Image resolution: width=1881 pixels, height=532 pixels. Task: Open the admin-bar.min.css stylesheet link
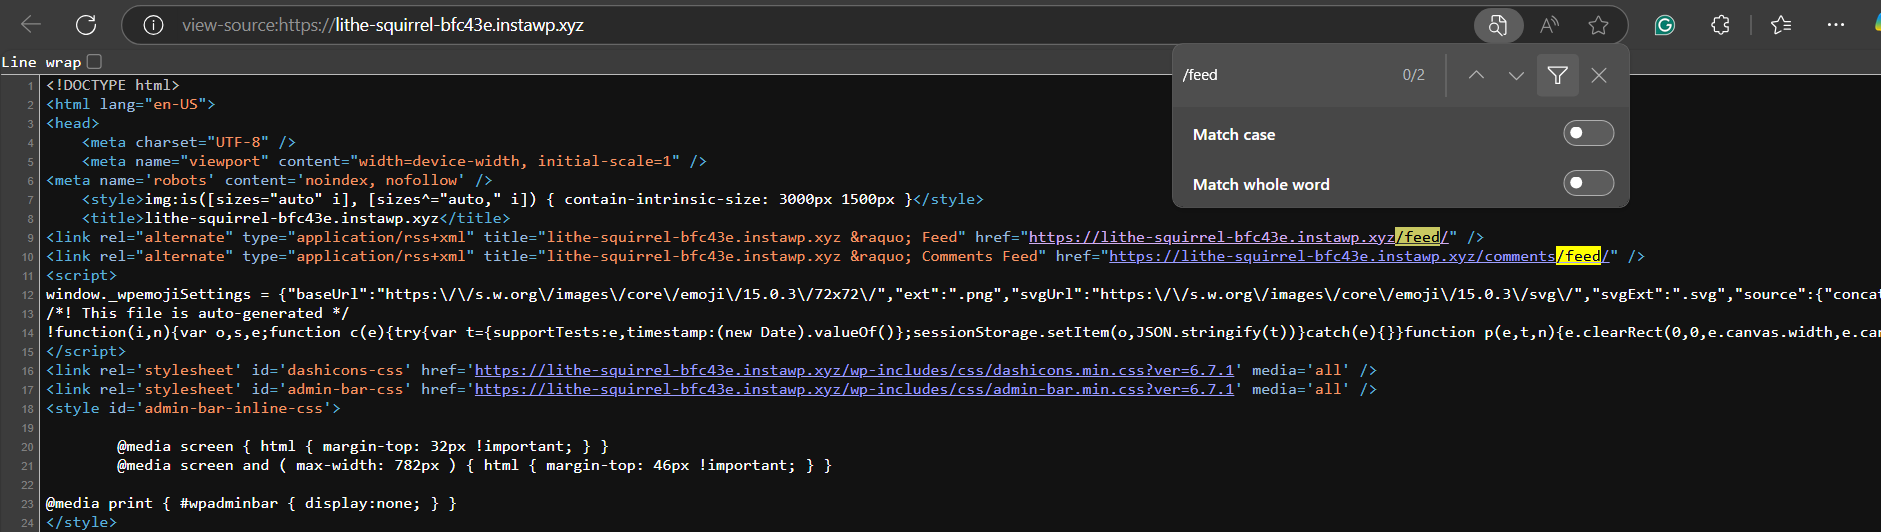854,389
